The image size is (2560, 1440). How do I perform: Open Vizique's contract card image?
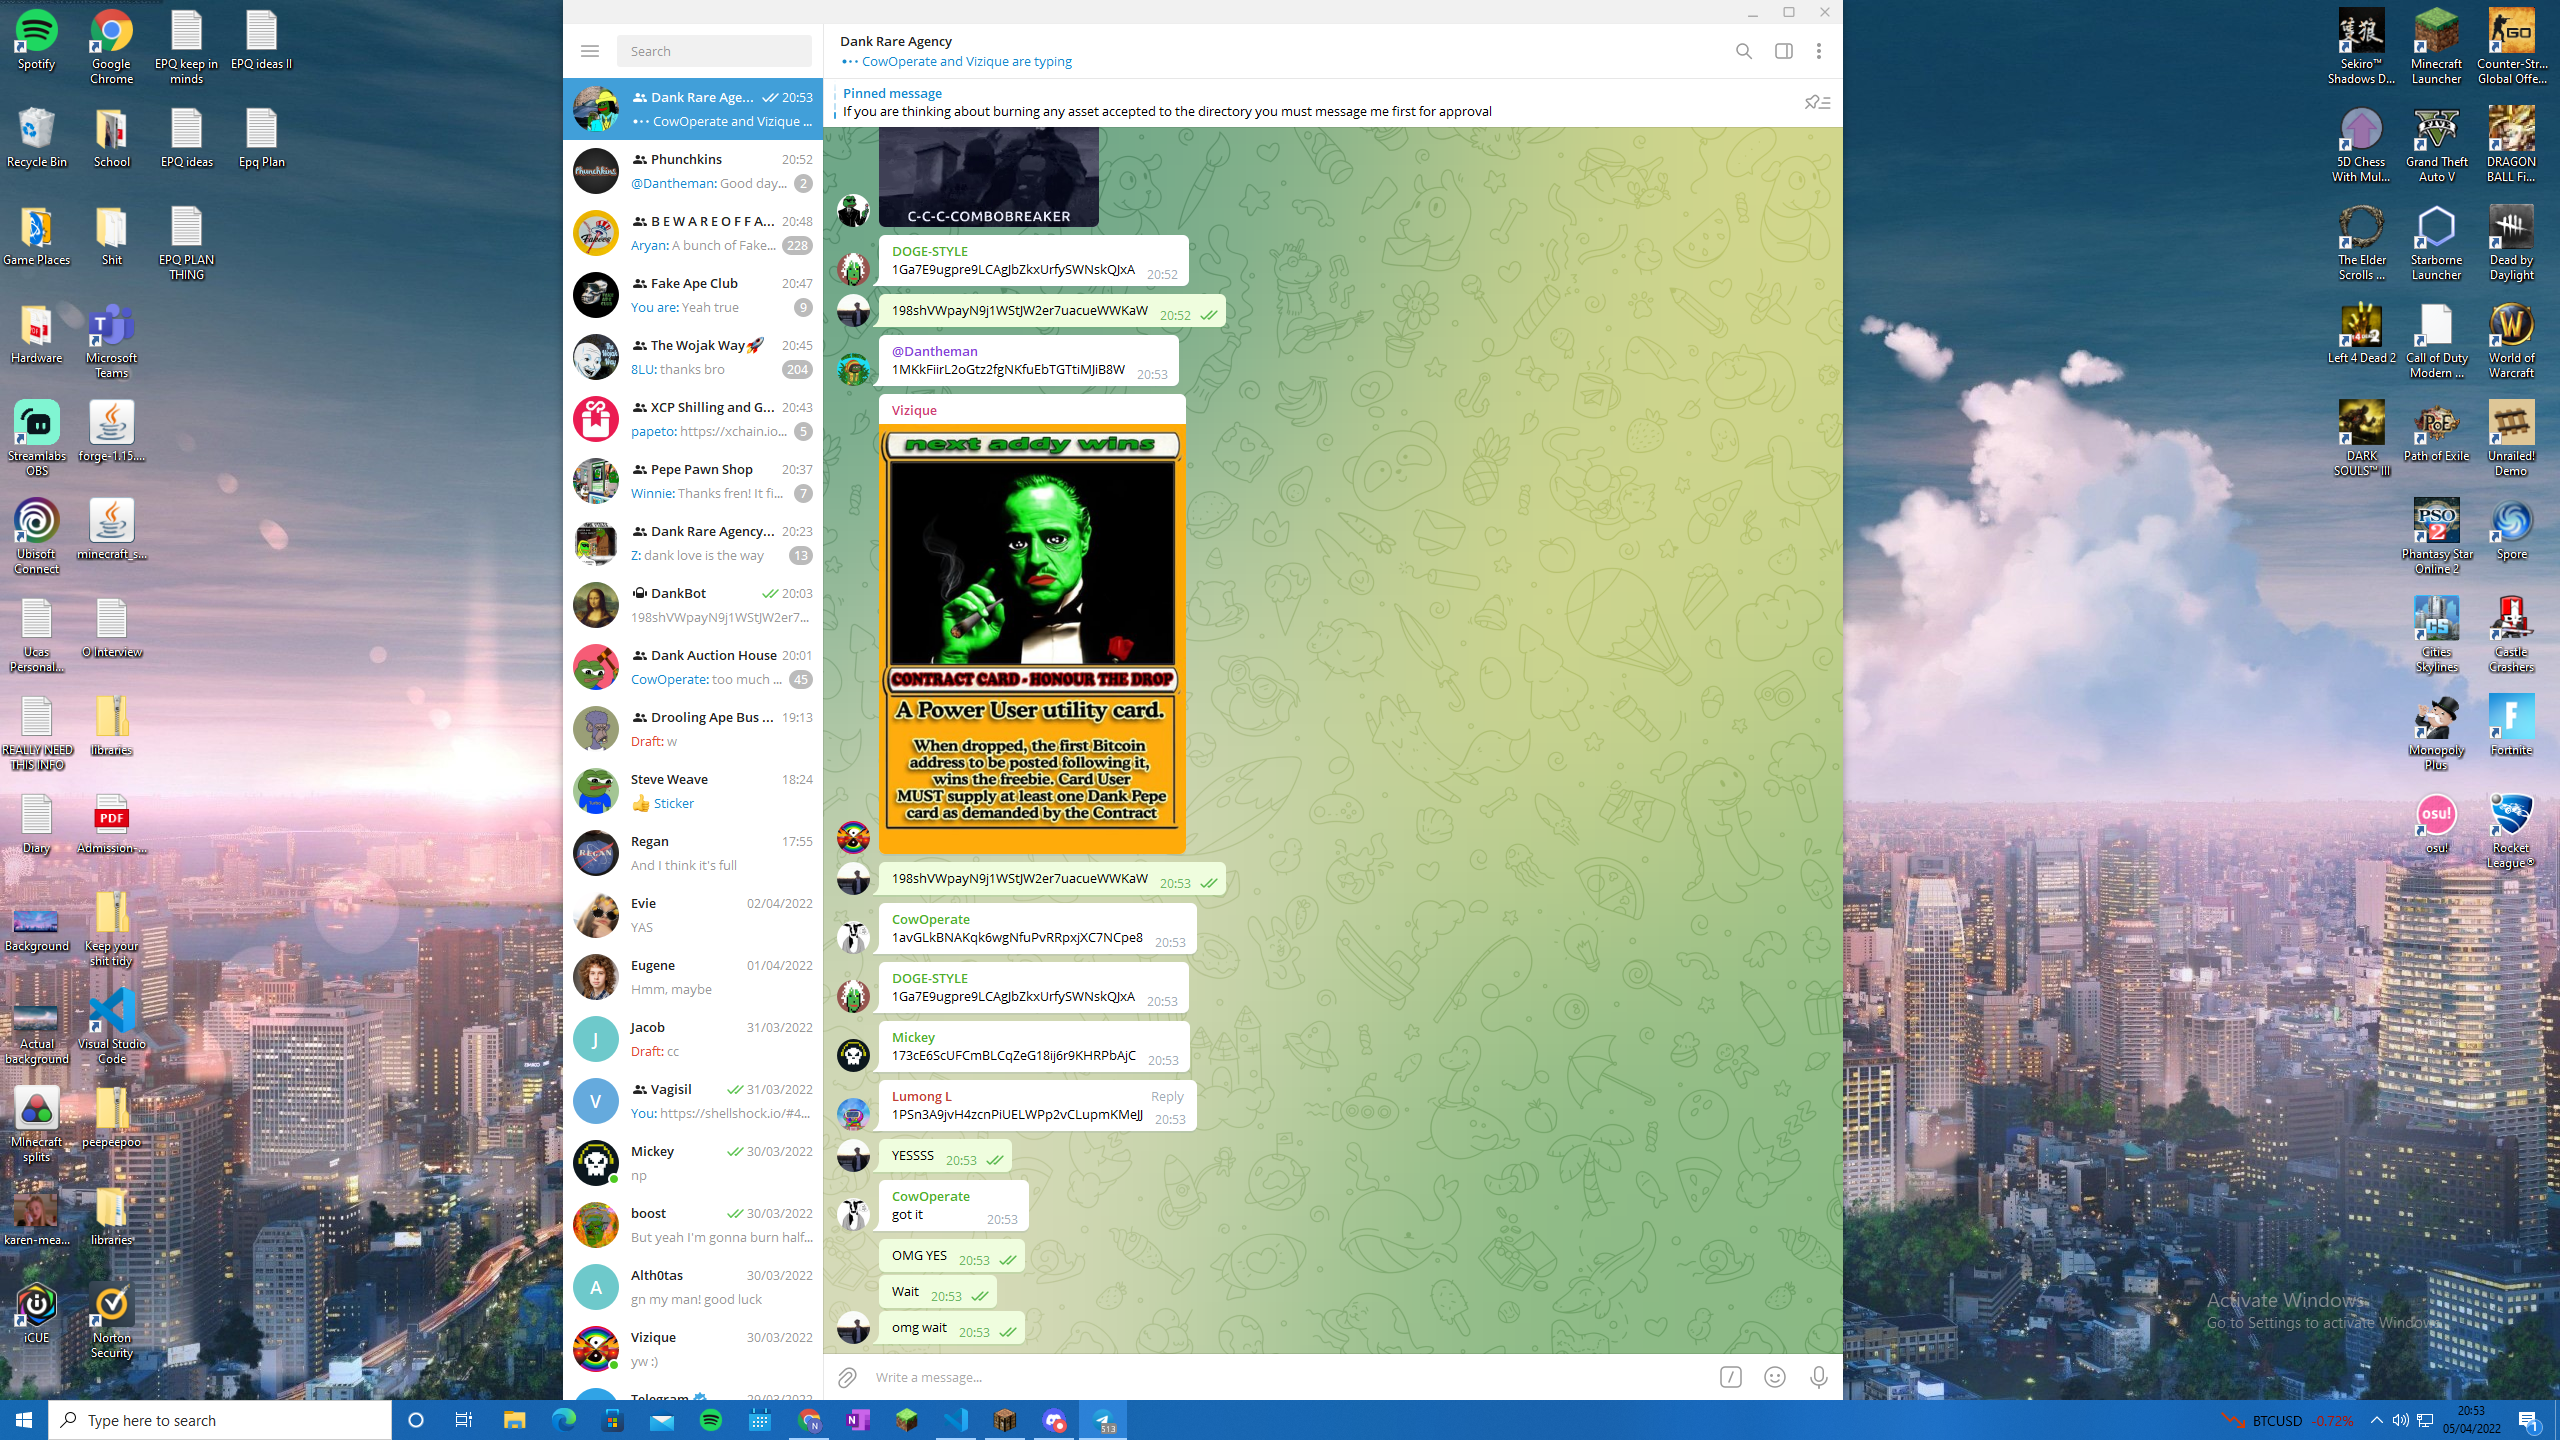[1032, 638]
